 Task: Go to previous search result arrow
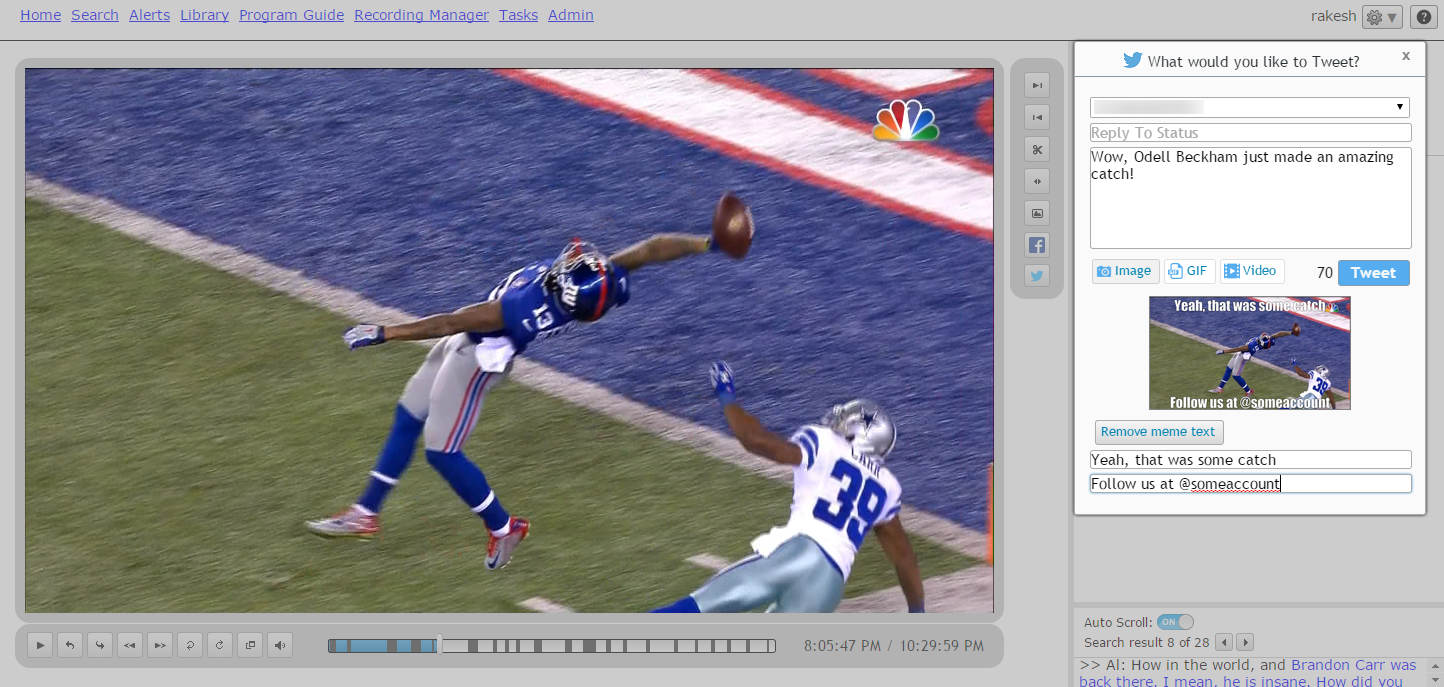(1224, 642)
